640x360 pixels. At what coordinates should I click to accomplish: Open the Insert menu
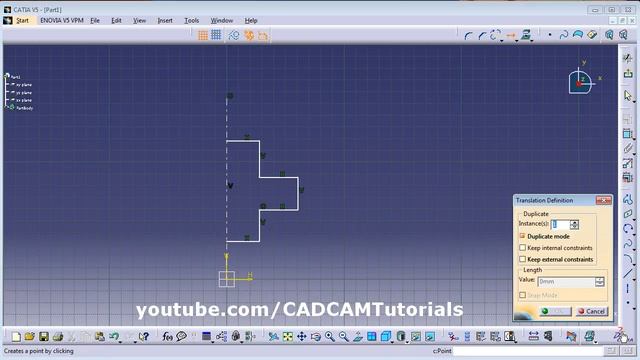165,20
